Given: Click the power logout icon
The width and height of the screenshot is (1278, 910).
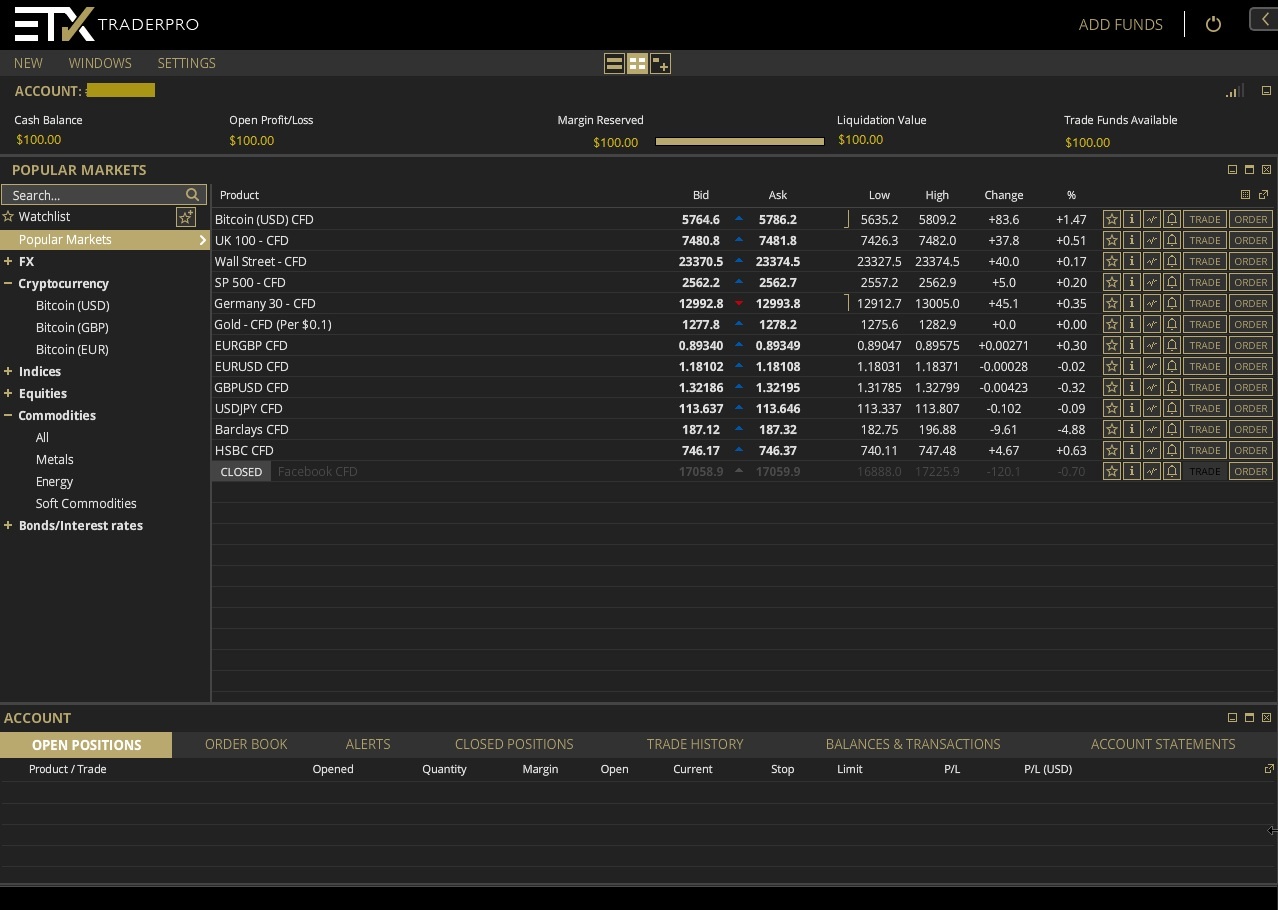Looking at the screenshot, I should click(x=1213, y=24).
